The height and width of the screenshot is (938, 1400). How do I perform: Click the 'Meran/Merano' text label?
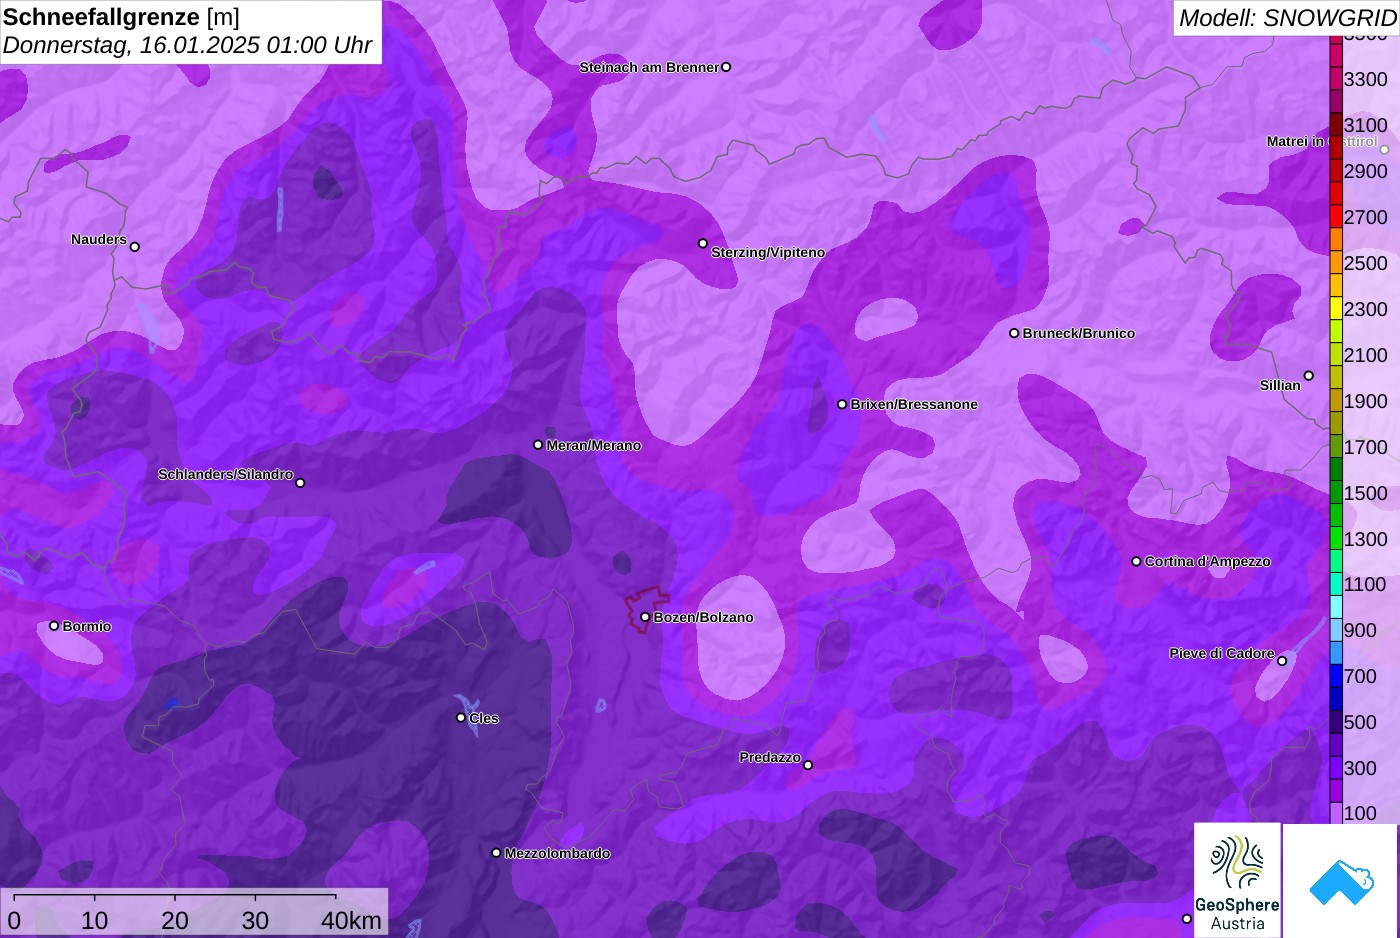[594, 445]
